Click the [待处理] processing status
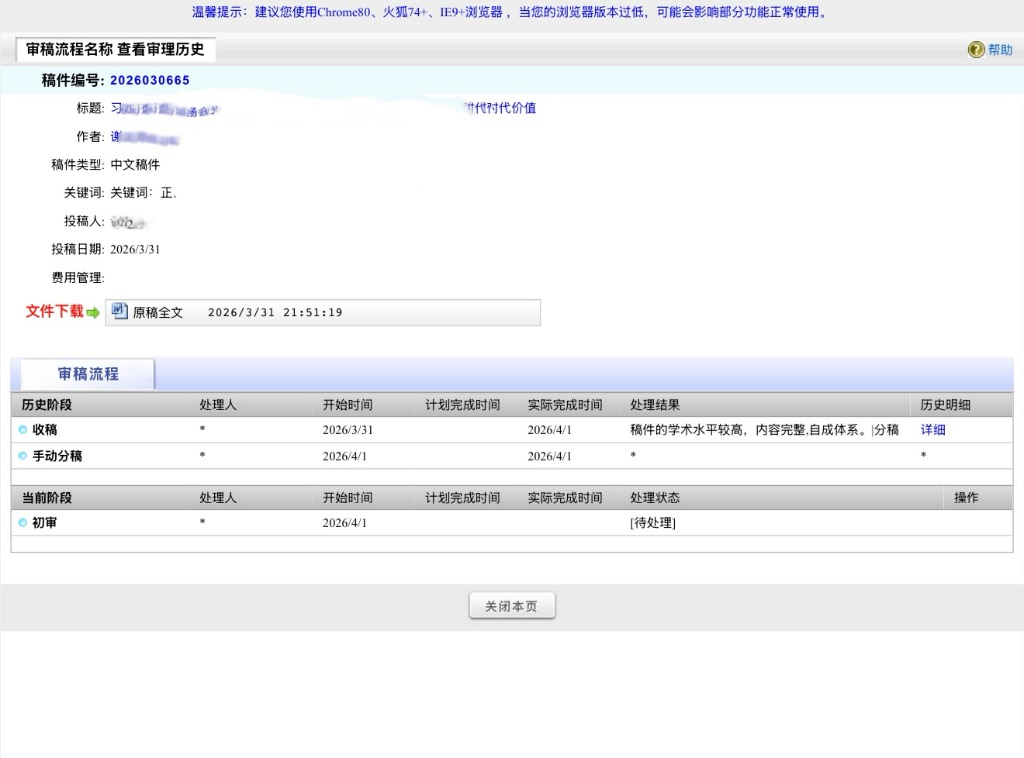This screenshot has height=758, width=1024. pyautogui.click(x=653, y=523)
